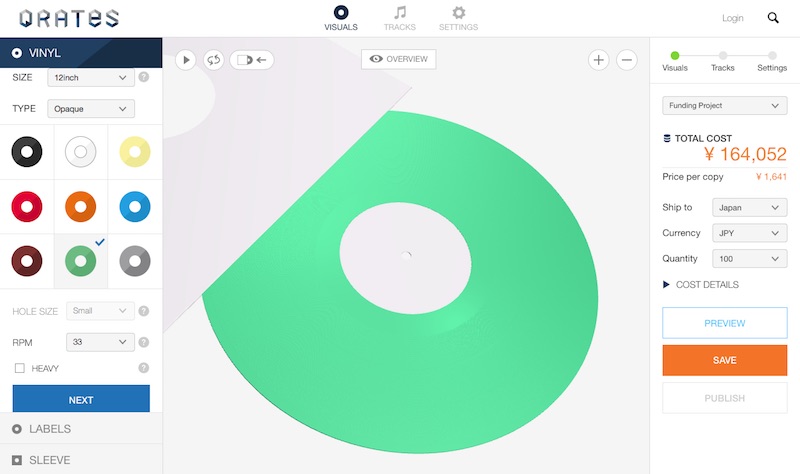Click the blue Next button
The height and width of the screenshot is (474, 800).
[x=81, y=399]
